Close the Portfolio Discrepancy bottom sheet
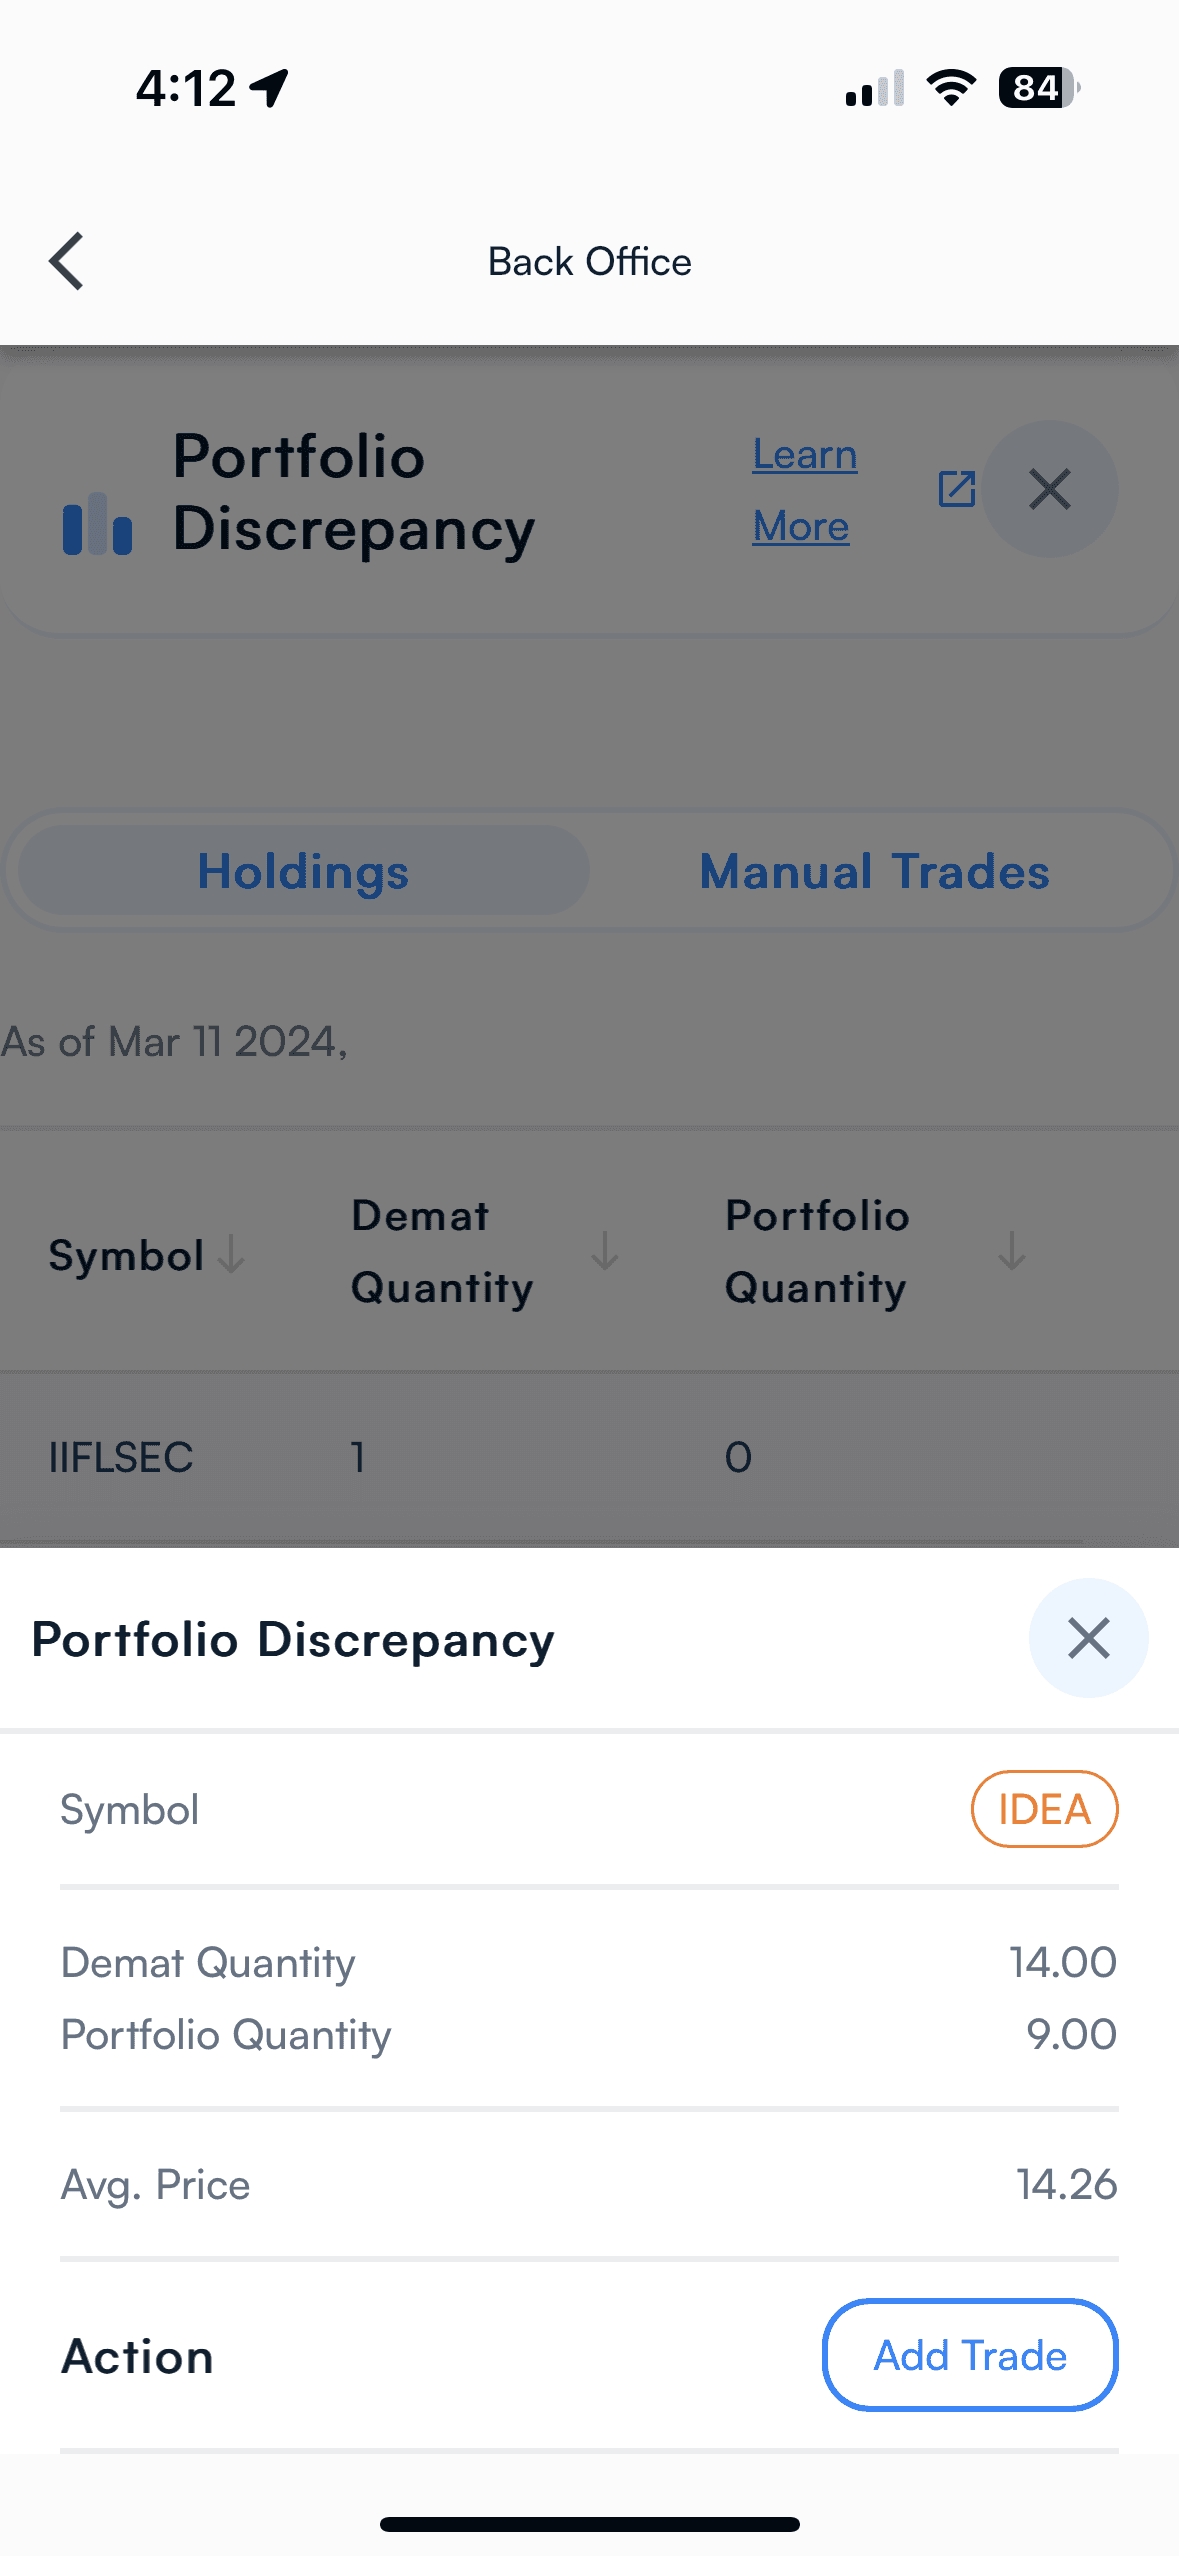Viewport: 1179px width, 2556px height. tap(1088, 1638)
